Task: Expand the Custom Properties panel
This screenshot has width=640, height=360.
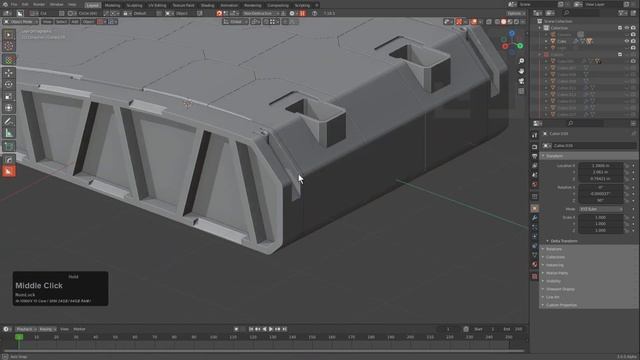Action: point(588,305)
